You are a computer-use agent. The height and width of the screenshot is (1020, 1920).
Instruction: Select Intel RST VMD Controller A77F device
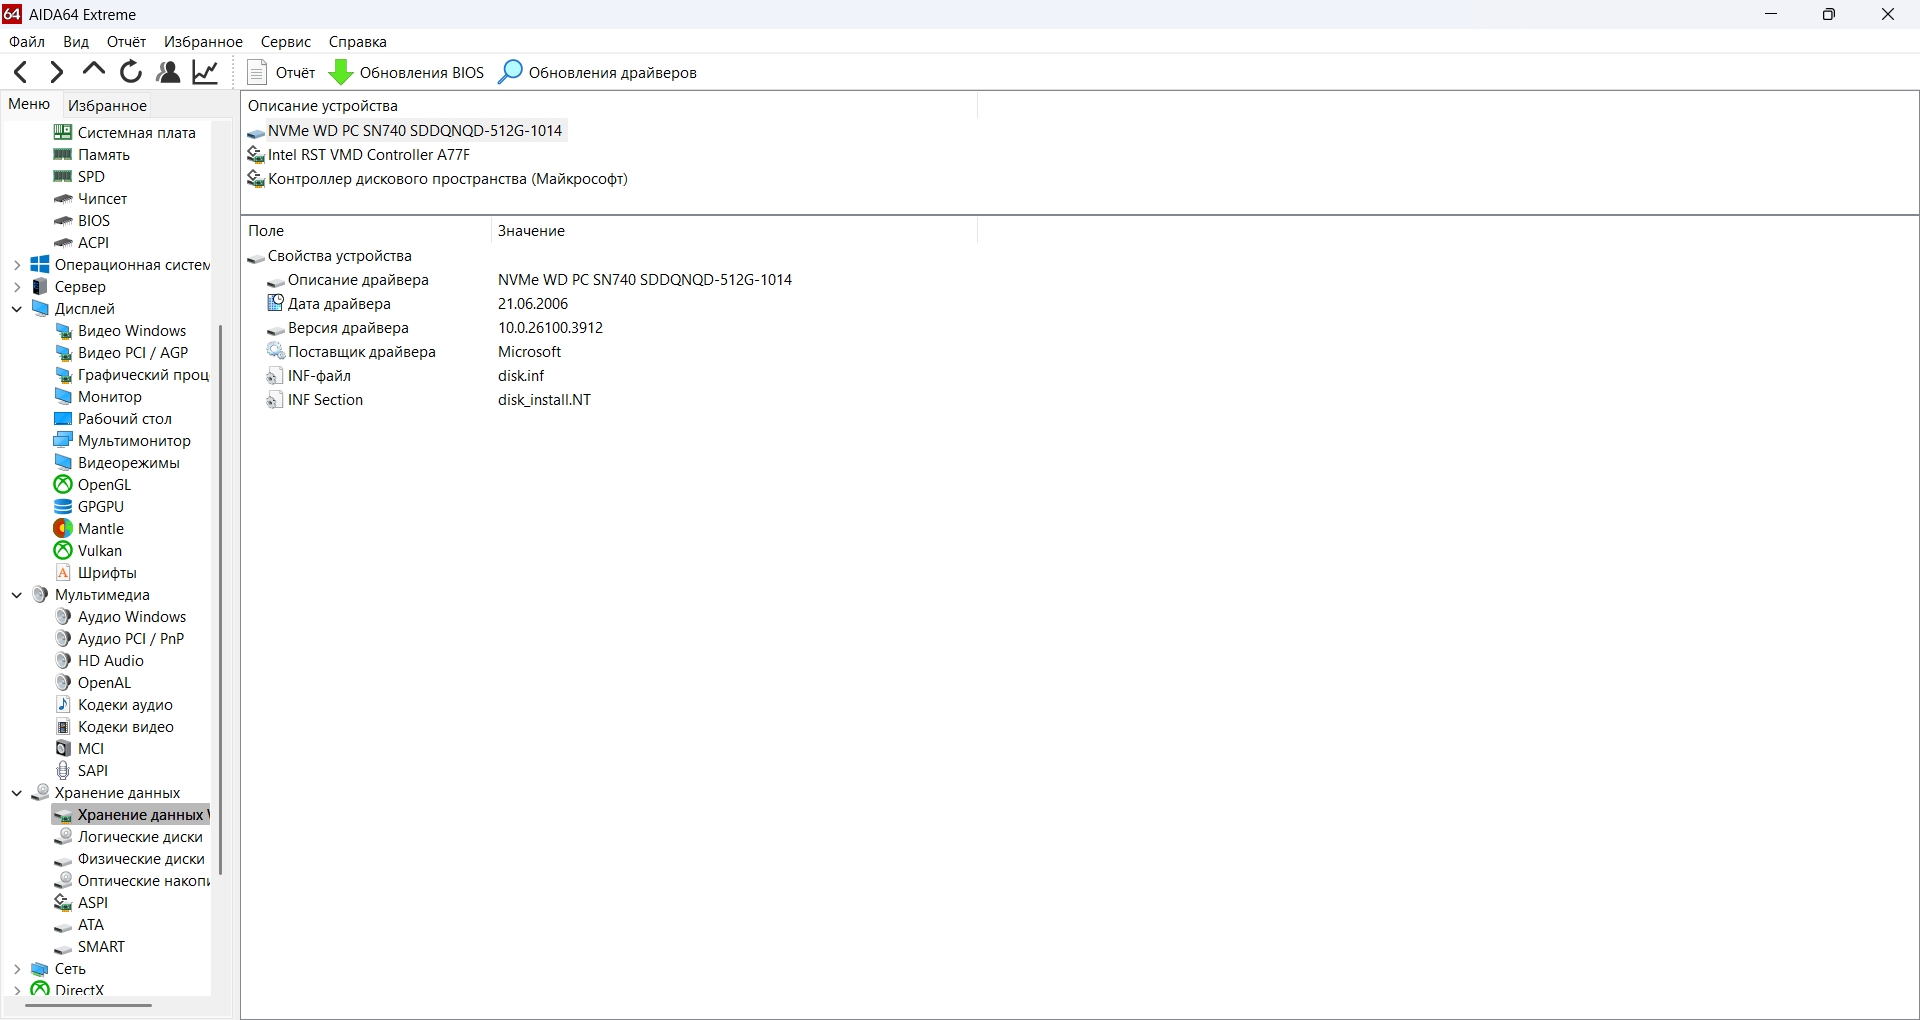pos(359,155)
